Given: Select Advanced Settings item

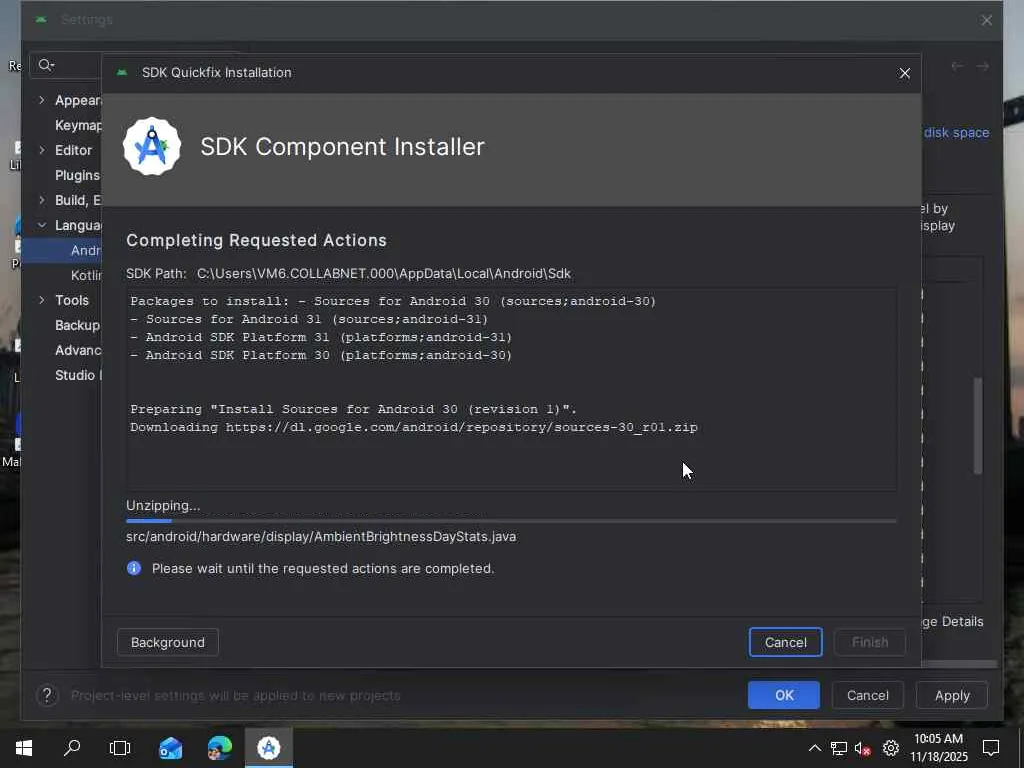Looking at the screenshot, I should pos(78,350).
